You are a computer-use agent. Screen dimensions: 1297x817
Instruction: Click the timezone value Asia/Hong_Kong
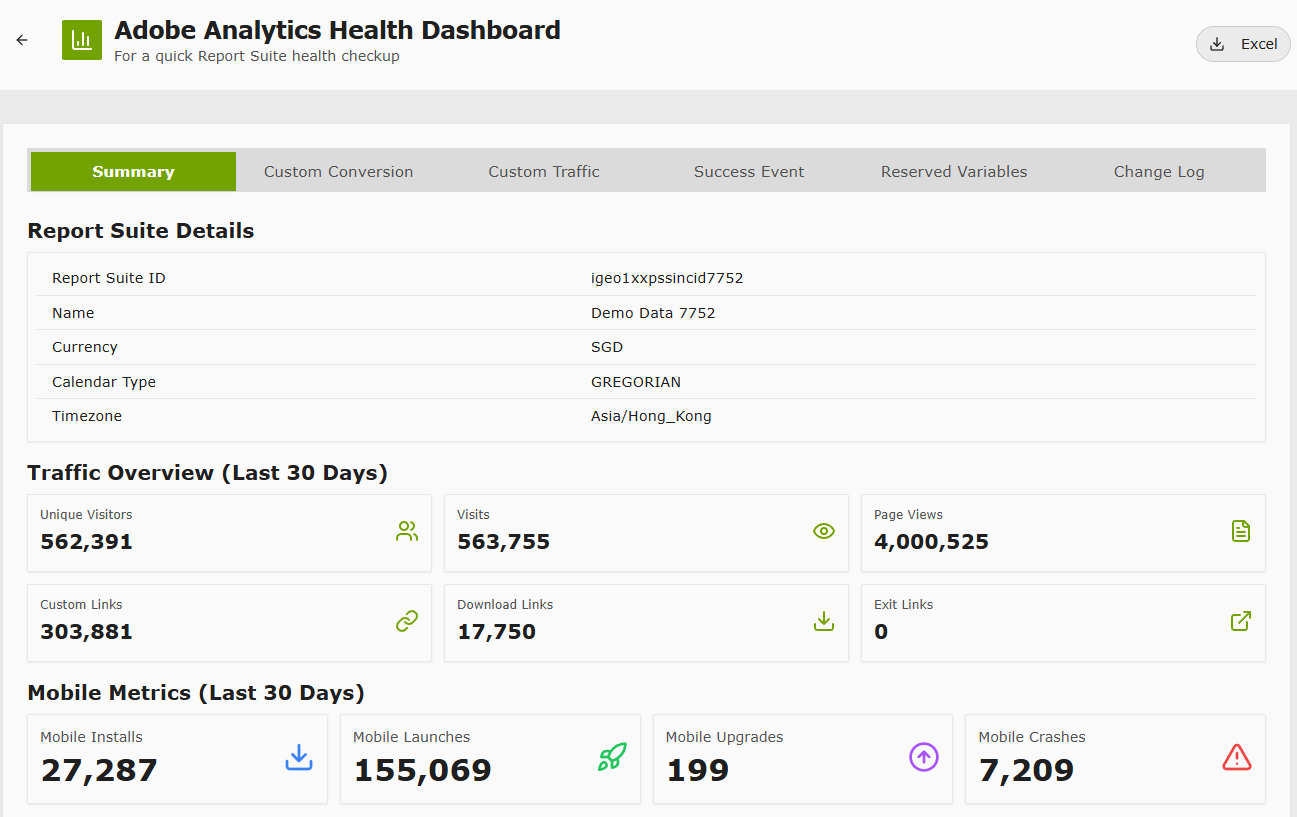[x=651, y=416]
